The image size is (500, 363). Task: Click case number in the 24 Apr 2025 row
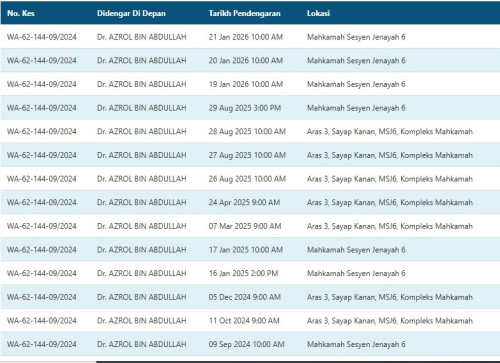click(x=42, y=203)
